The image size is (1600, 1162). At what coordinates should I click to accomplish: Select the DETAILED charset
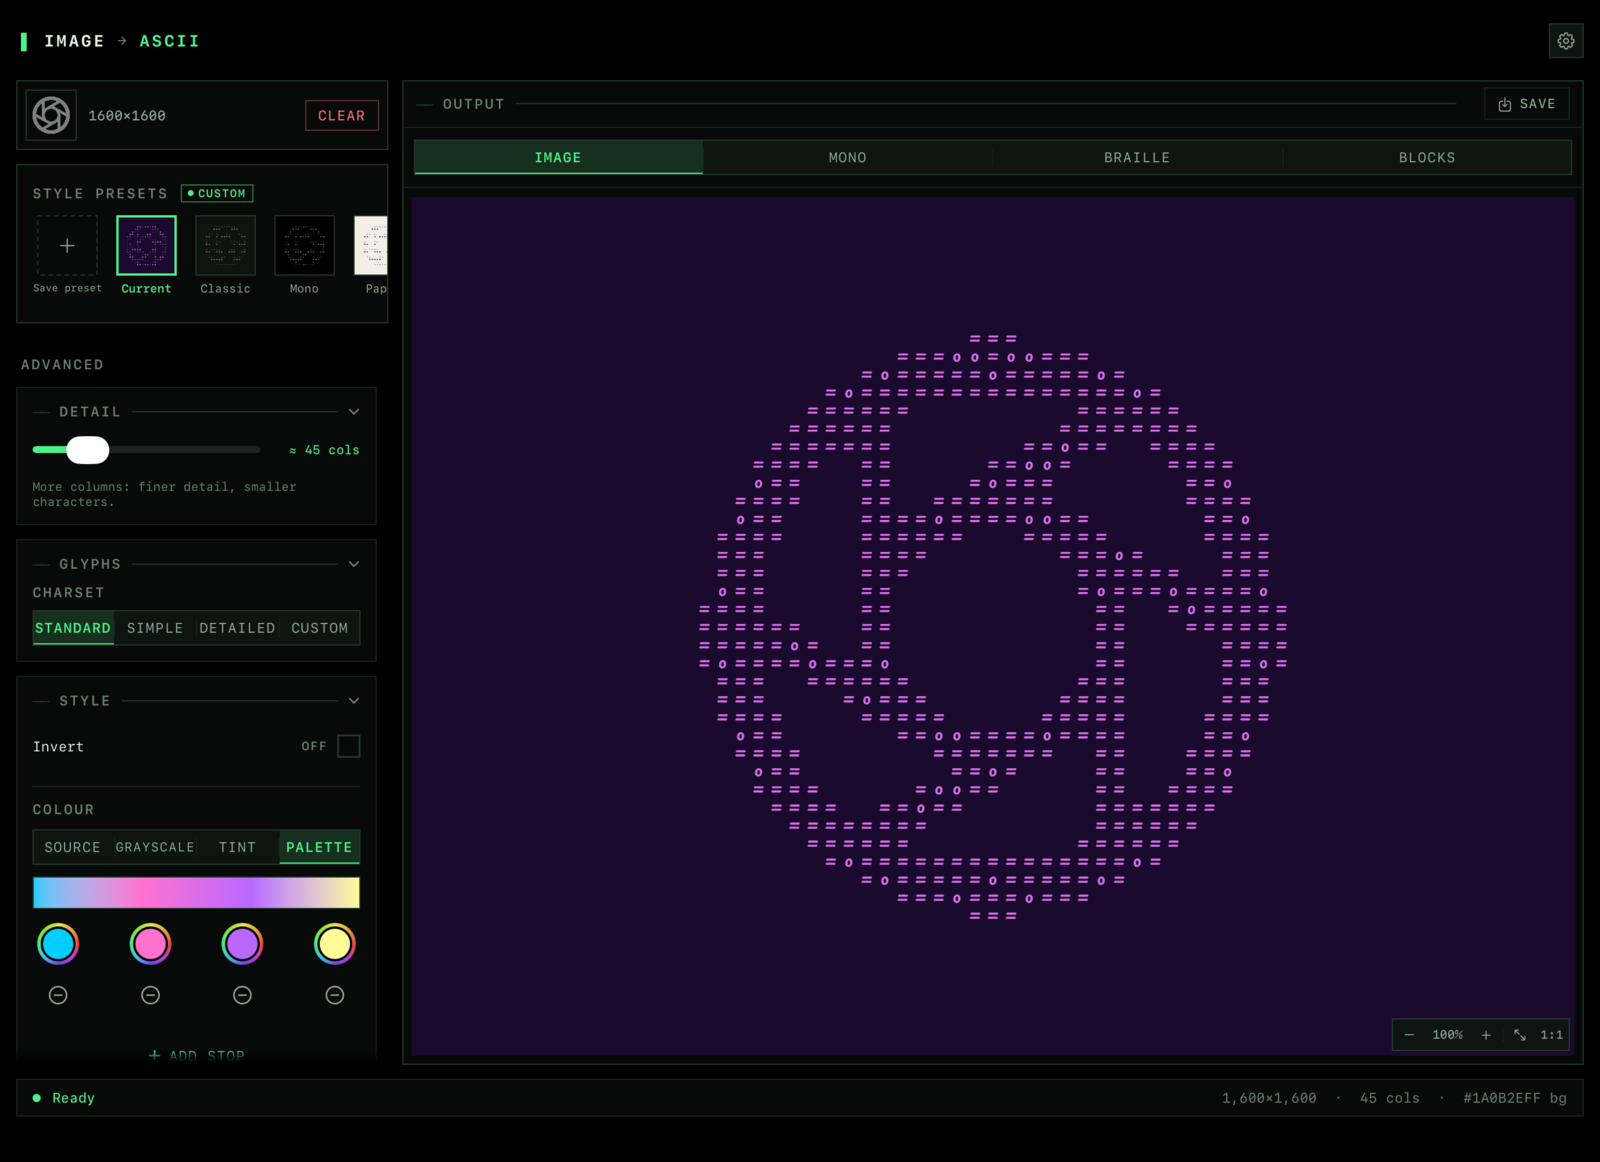tap(237, 628)
